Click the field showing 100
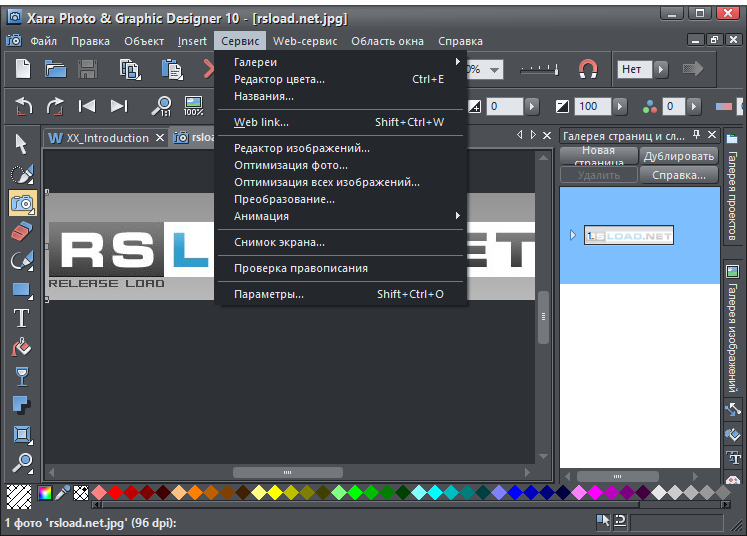This screenshot has width=747, height=536. click(593, 106)
